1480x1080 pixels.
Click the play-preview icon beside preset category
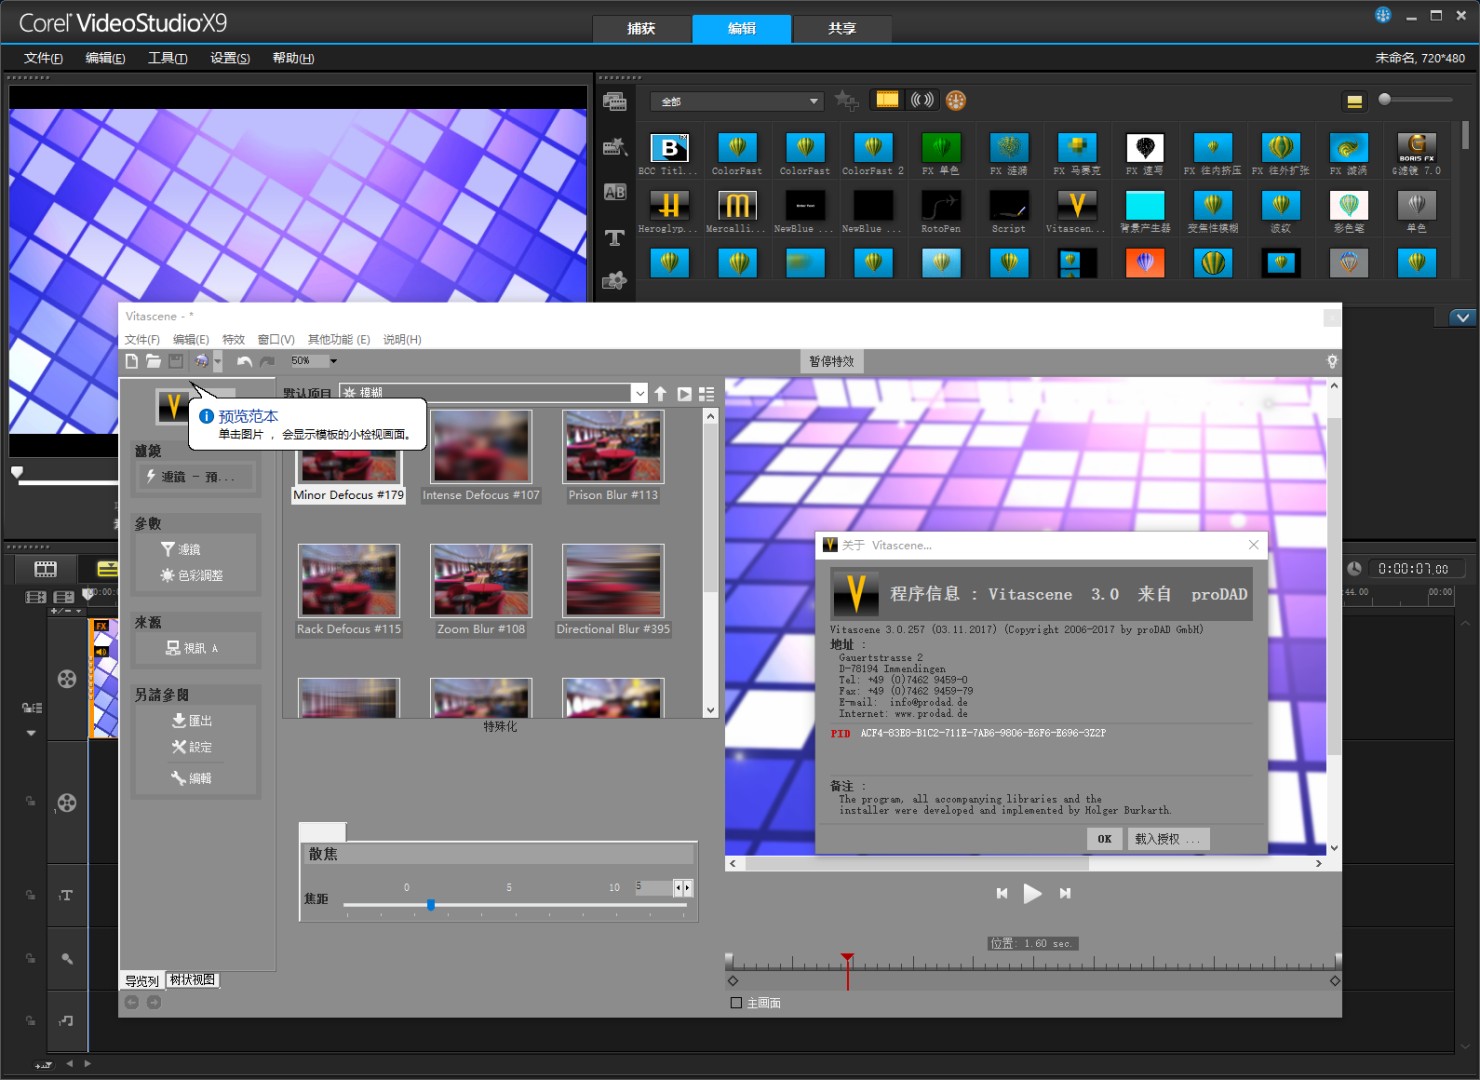(x=684, y=394)
